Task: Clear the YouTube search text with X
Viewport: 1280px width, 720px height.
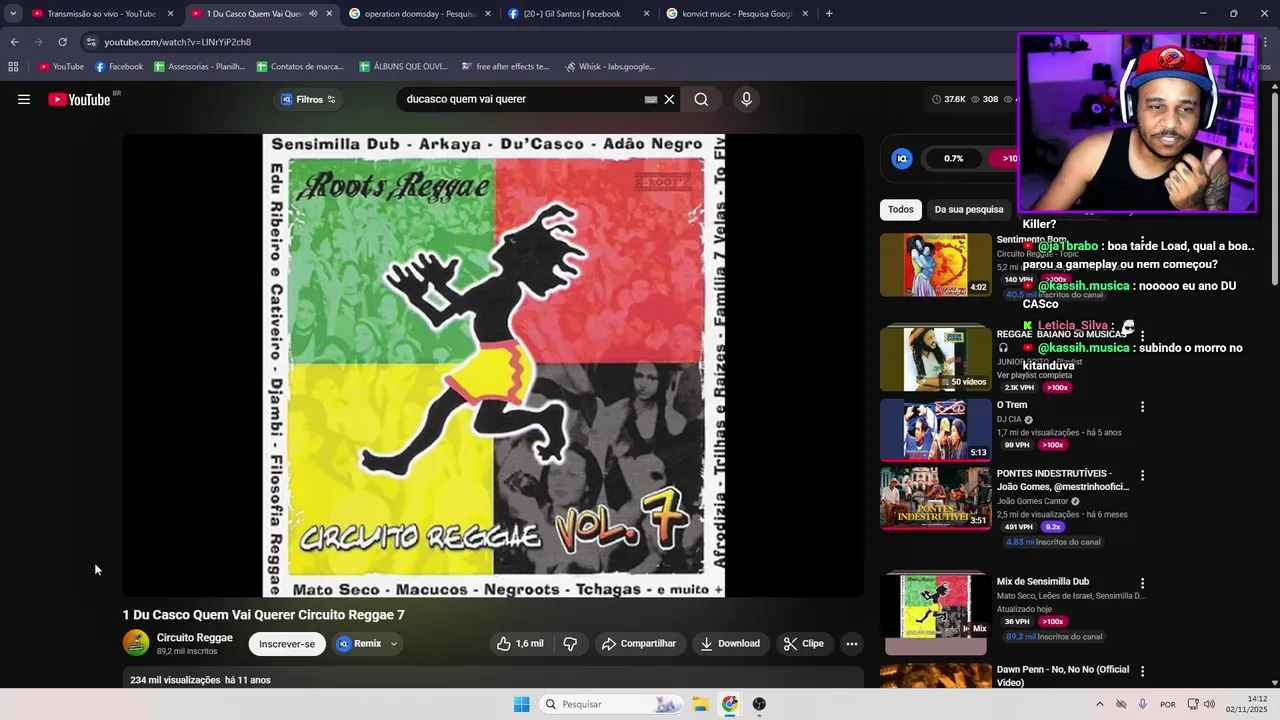Action: (669, 99)
